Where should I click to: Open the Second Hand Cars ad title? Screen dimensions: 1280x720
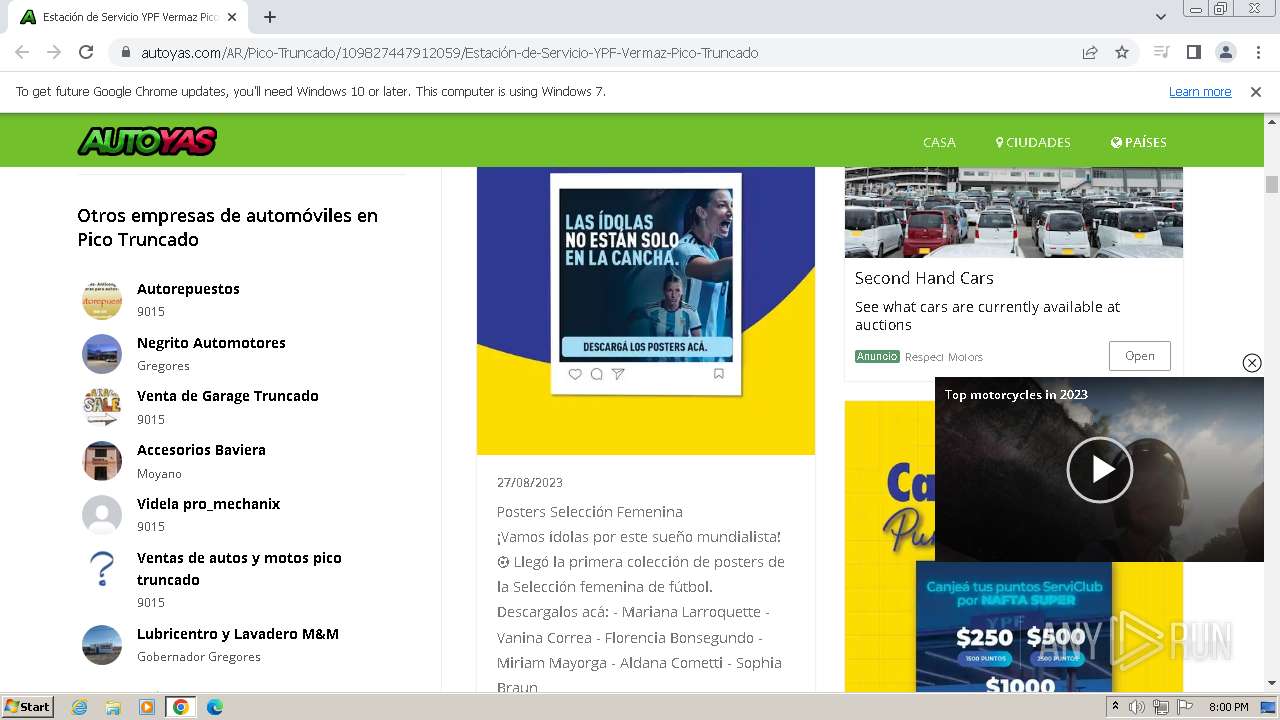coord(924,278)
